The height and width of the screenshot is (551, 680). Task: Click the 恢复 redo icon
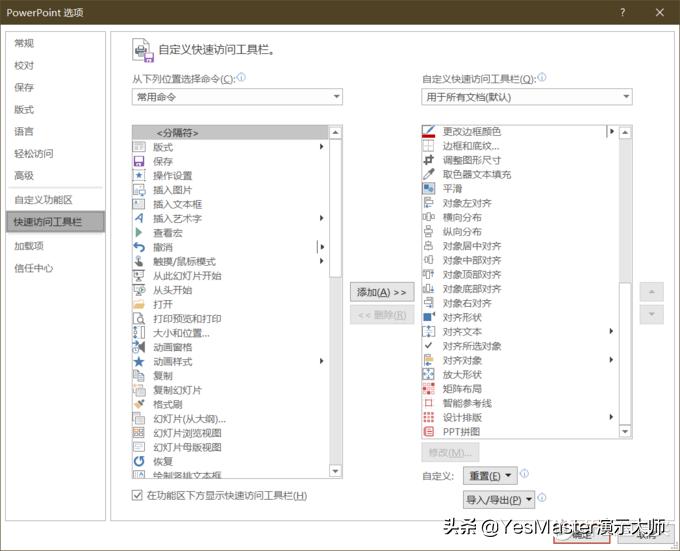[139, 461]
